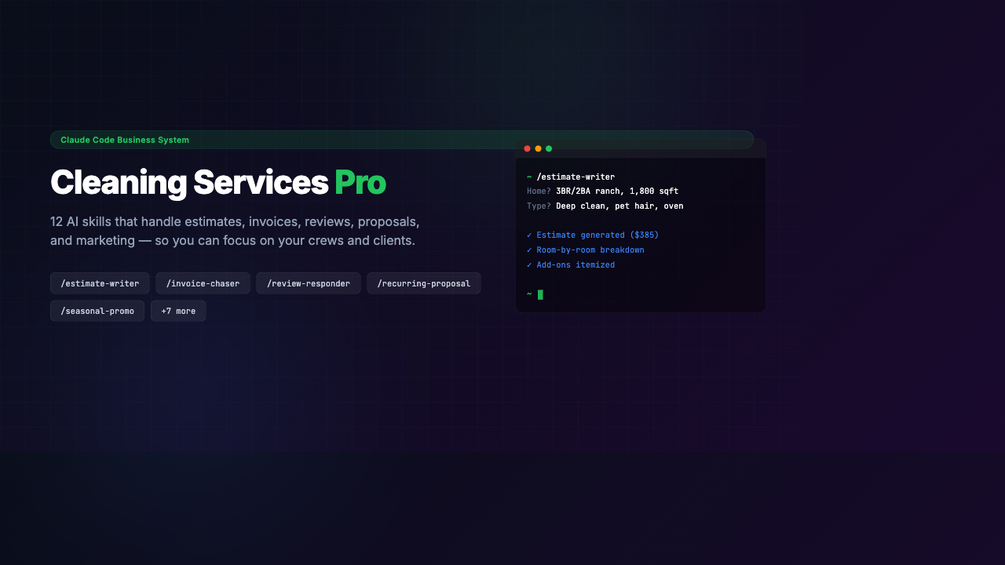This screenshot has width=1005, height=565.
Task: Select the /seasonal-promo skill chip
Action: (x=97, y=311)
